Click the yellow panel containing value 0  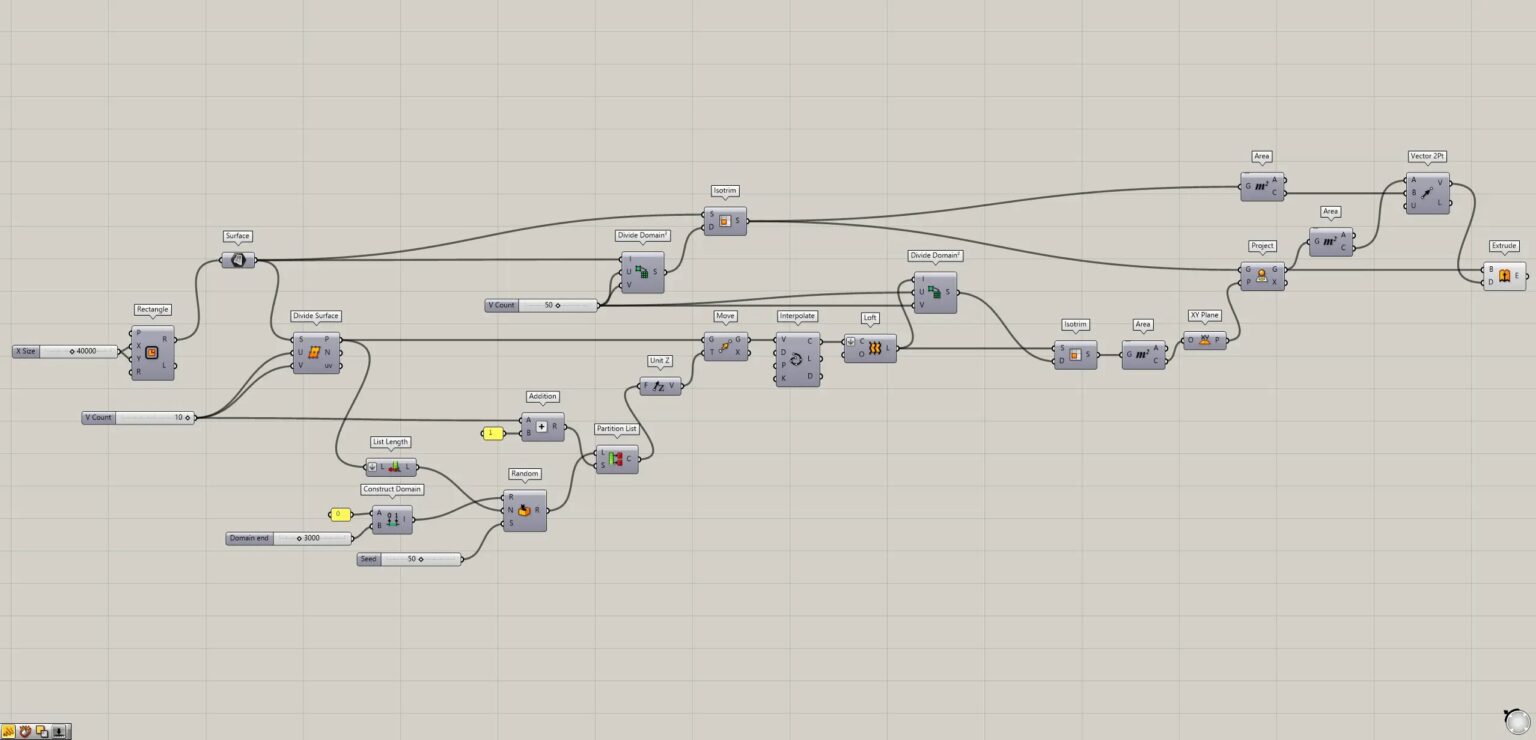[340, 514]
